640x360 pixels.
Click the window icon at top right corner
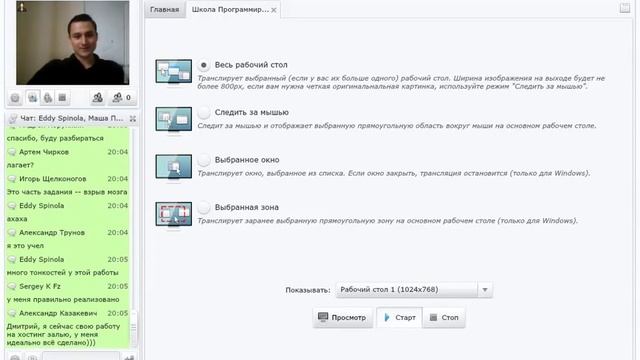tap(624, 8)
